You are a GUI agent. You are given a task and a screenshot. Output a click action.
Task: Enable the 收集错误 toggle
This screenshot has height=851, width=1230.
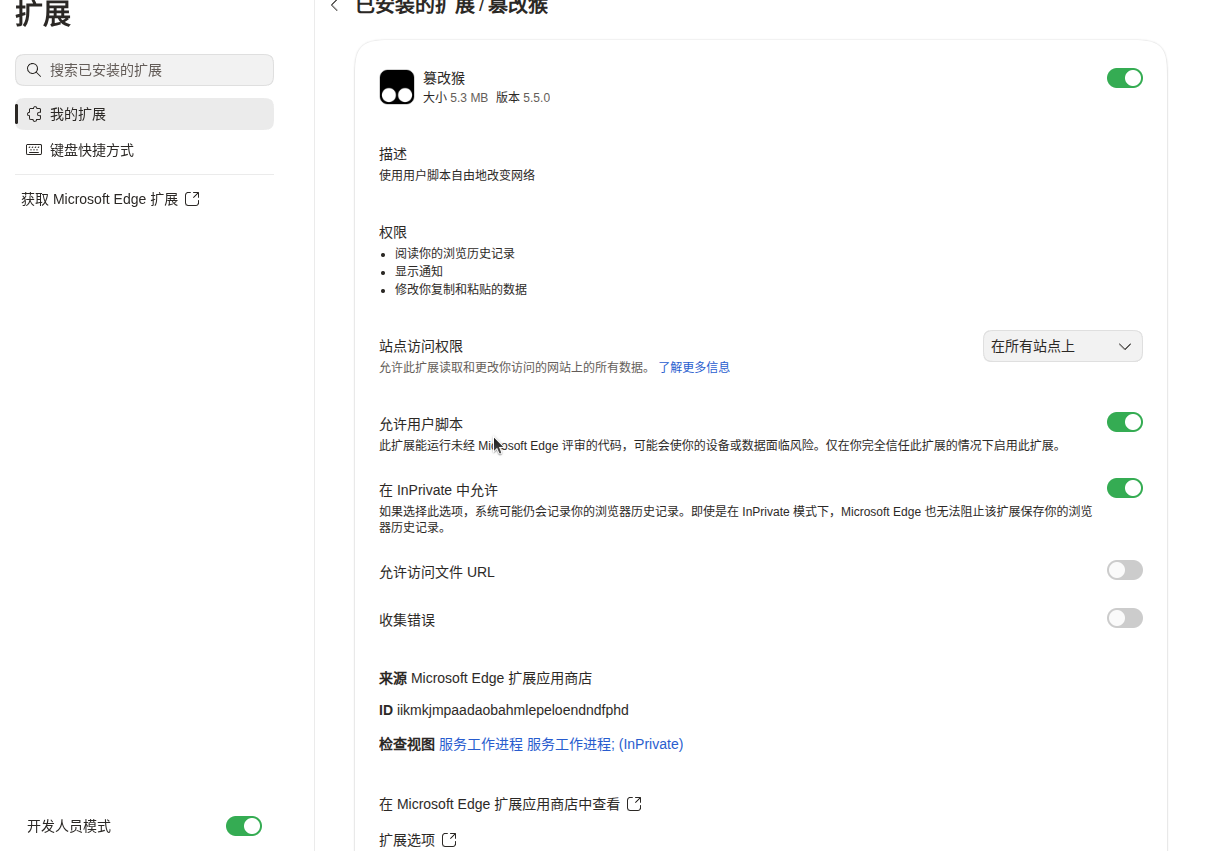click(1125, 618)
